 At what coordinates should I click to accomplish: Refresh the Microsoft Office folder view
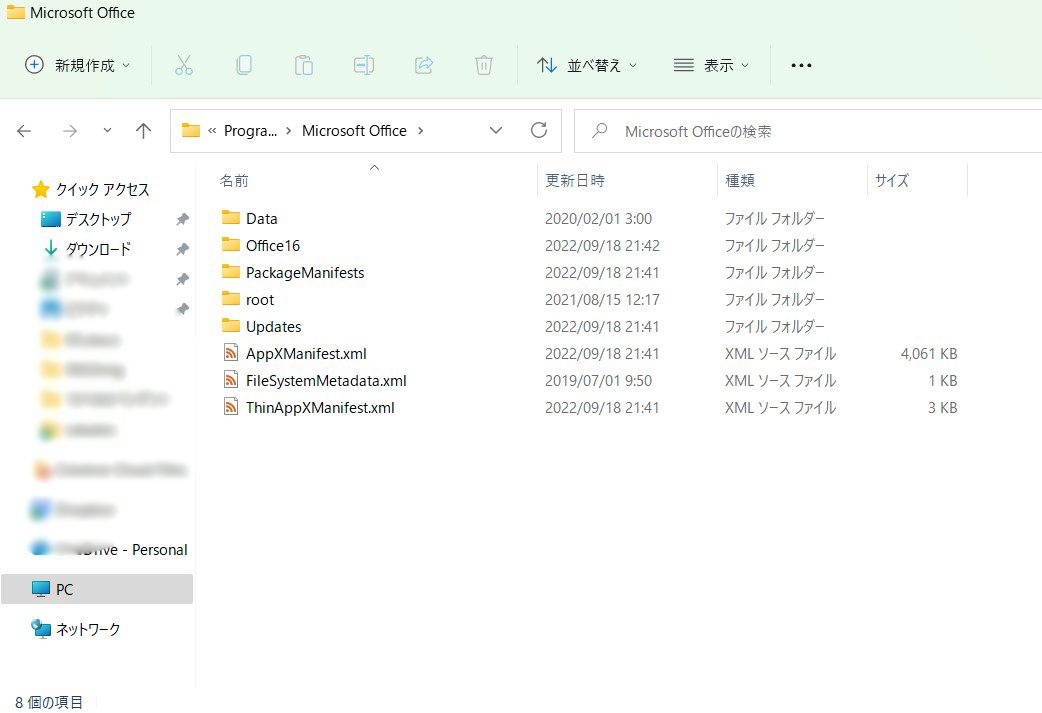(539, 130)
